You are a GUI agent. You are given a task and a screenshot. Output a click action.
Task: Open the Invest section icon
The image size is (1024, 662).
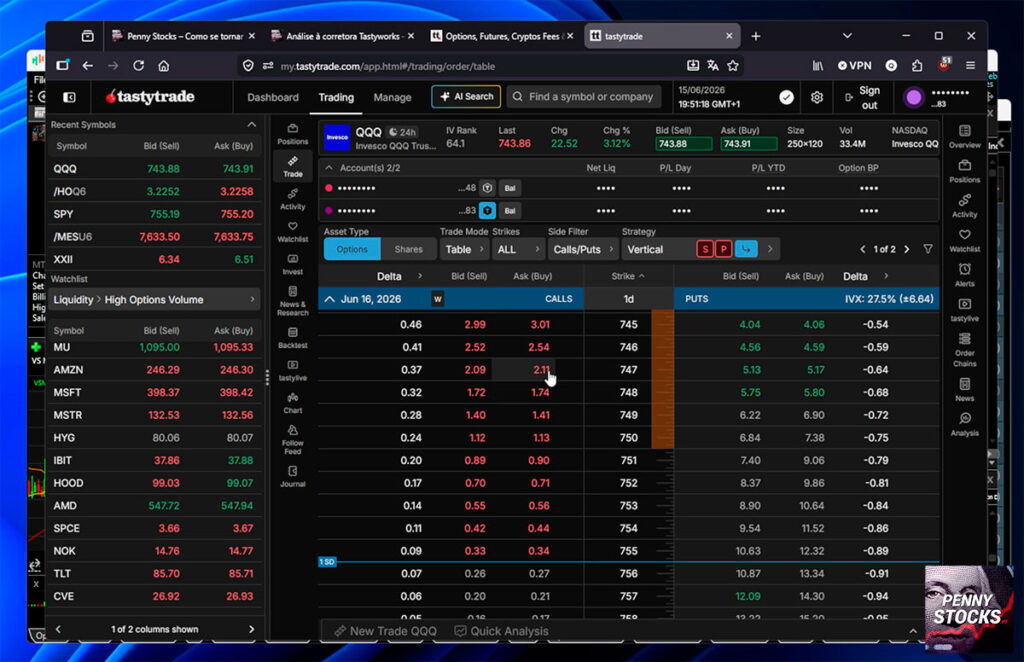(293, 264)
